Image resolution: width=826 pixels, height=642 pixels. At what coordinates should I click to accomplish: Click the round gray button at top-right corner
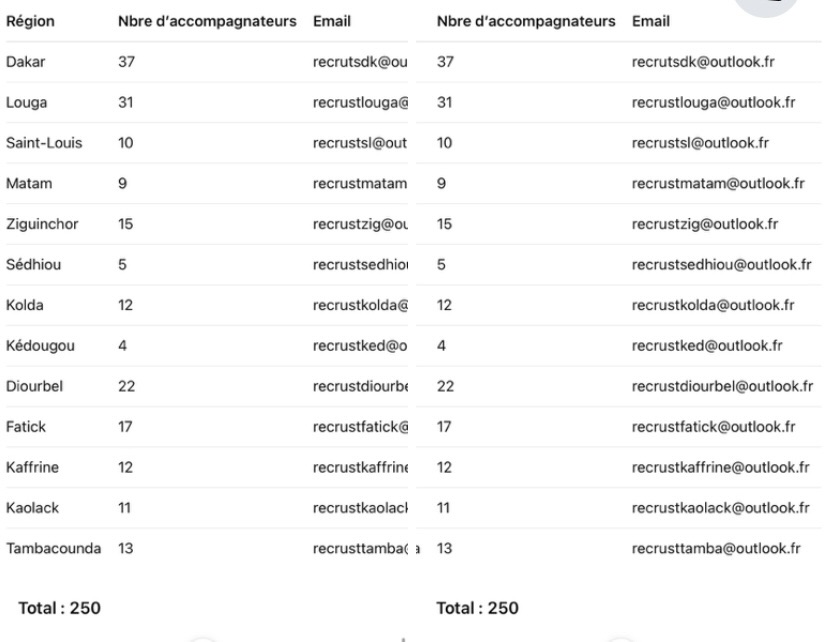click(797, 6)
